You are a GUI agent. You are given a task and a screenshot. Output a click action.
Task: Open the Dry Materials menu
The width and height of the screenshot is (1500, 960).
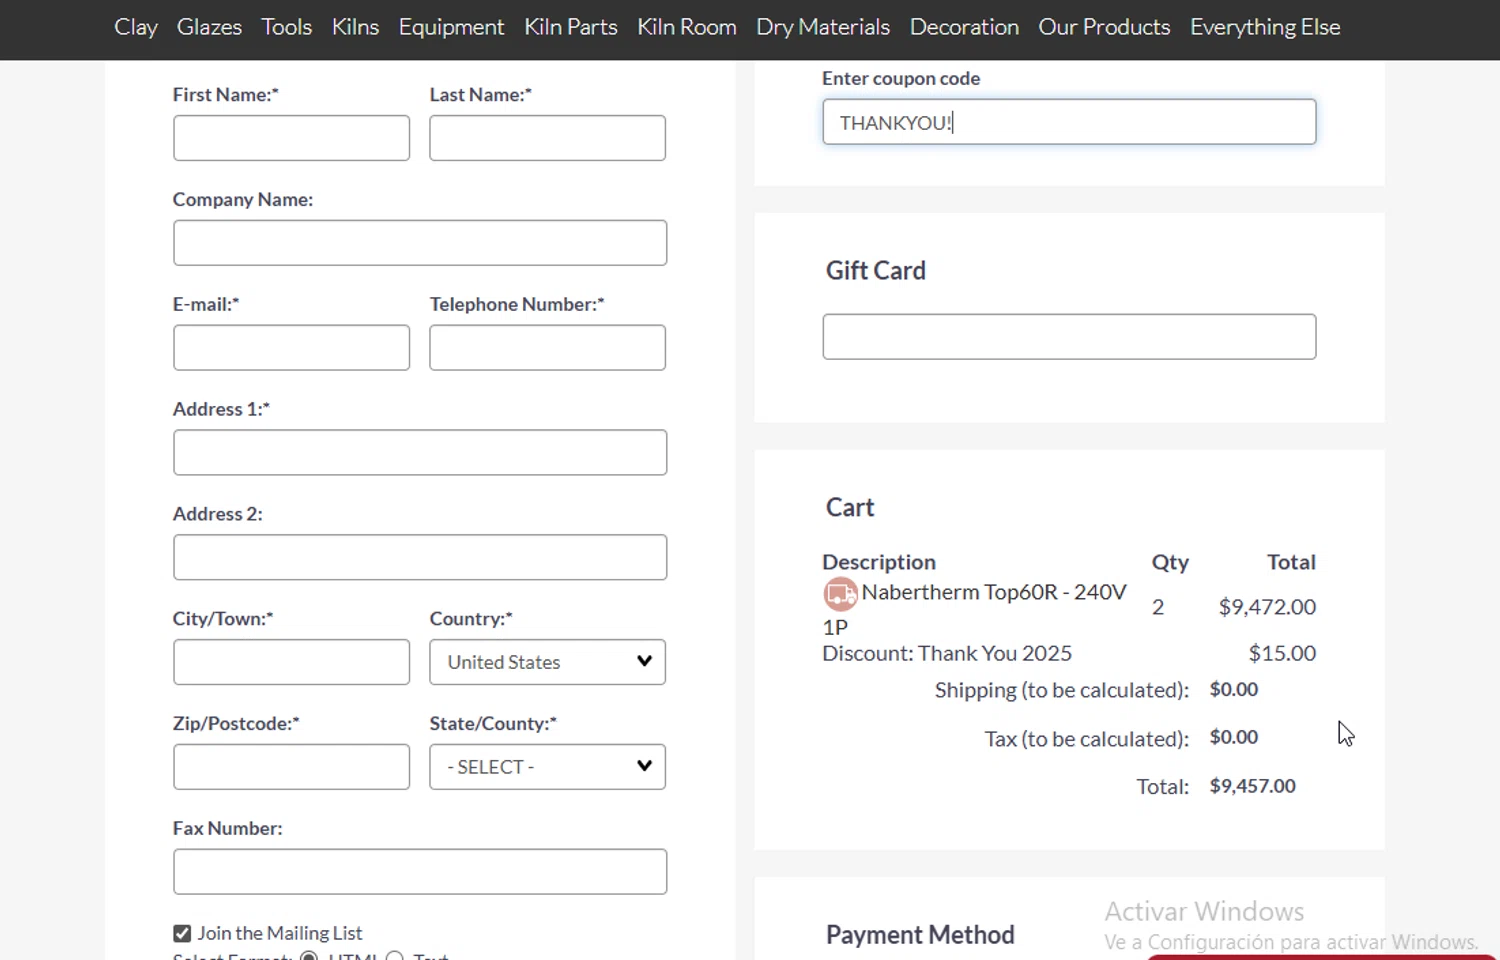(823, 27)
